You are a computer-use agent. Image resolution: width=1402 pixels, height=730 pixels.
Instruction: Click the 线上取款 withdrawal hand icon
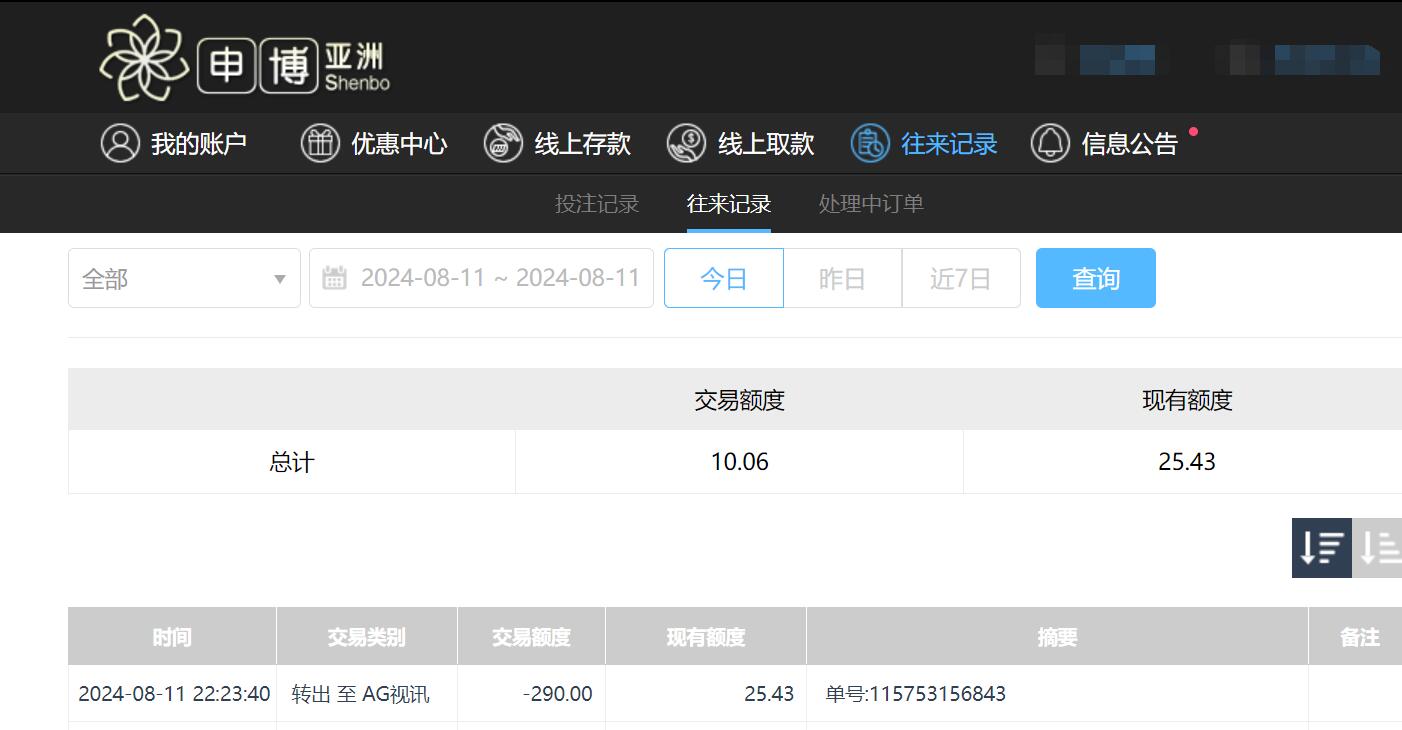pyautogui.click(x=686, y=143)
